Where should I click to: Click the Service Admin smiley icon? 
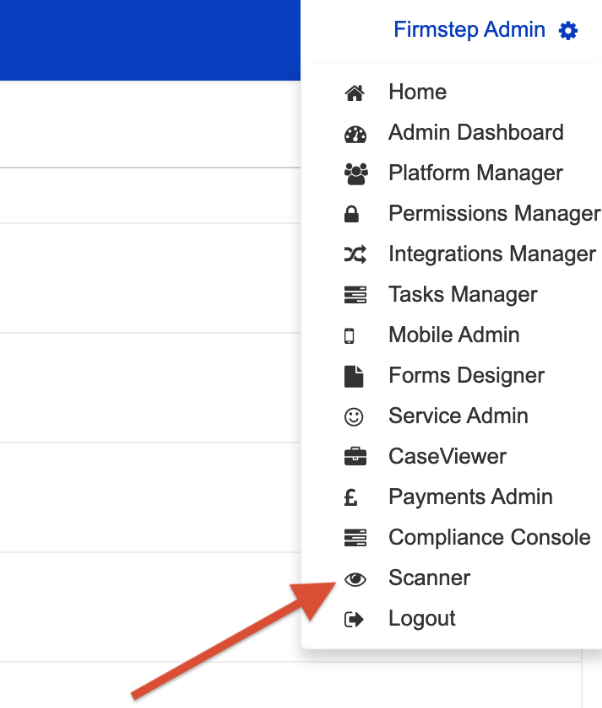[x=354, y=417]
